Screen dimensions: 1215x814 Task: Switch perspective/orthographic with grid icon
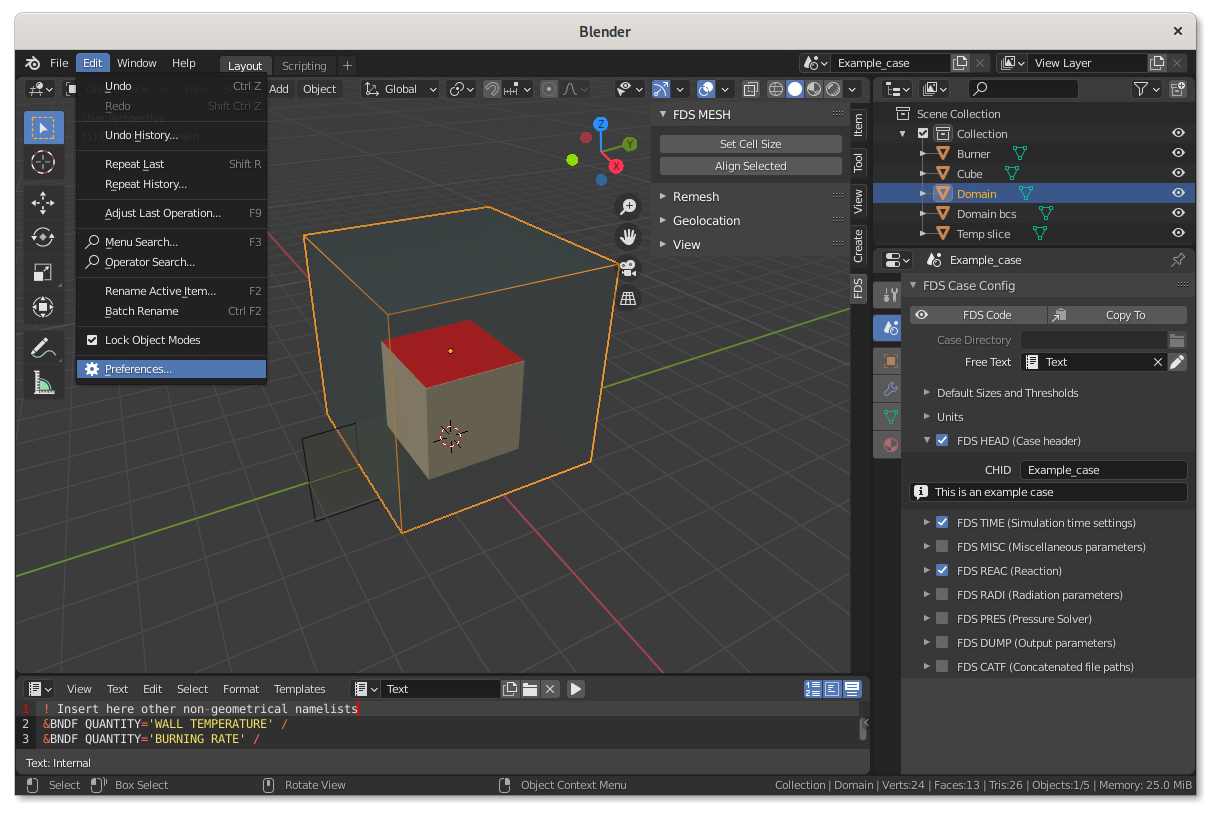[628, 298]
